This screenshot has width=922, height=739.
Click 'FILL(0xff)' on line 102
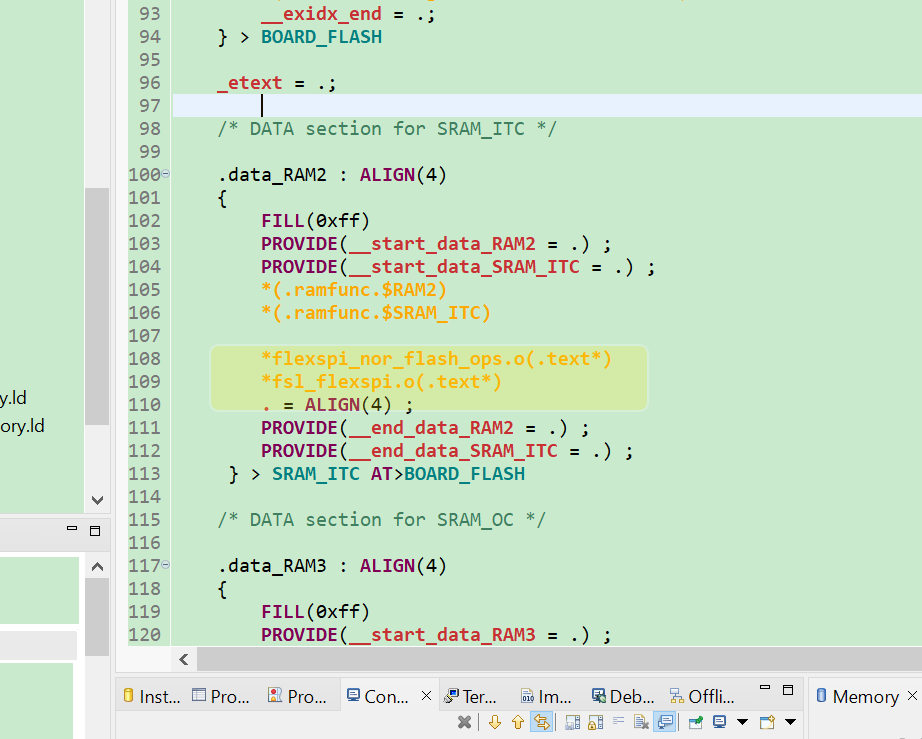[x=315, y=220]
